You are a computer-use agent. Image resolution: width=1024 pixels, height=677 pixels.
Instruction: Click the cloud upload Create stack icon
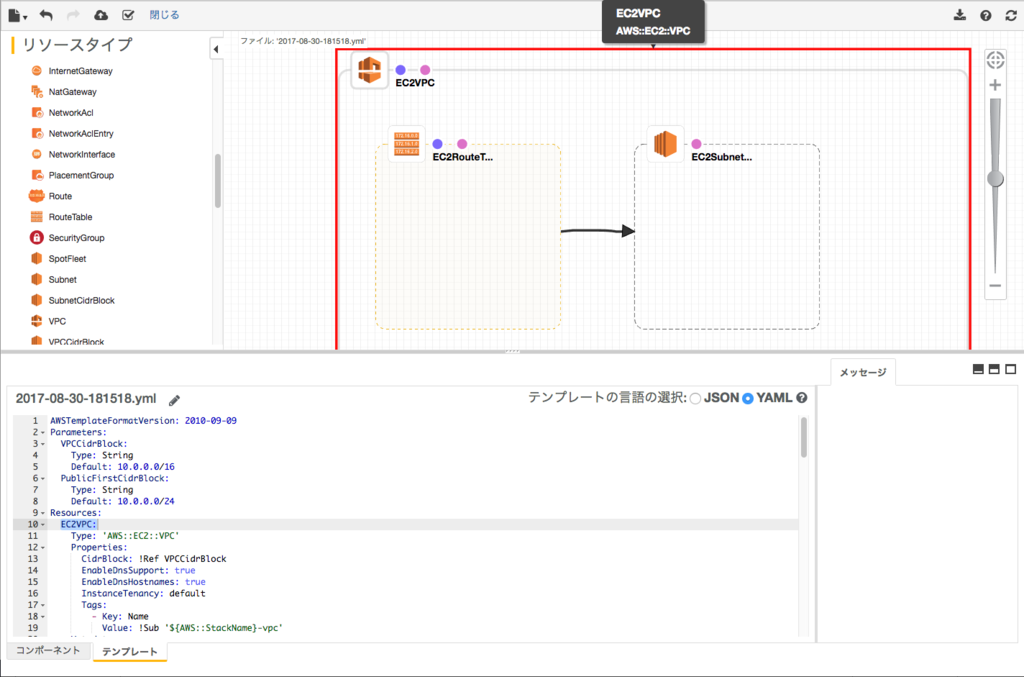click(x=101, y=15)
